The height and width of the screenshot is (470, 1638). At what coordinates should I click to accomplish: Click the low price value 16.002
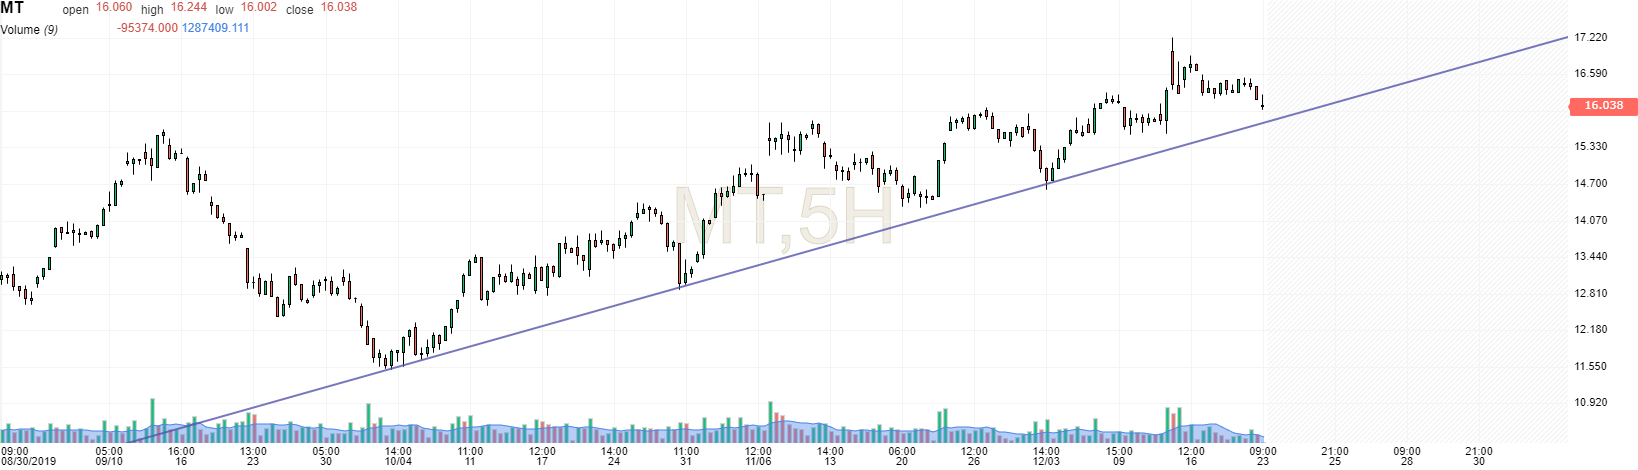259,8
